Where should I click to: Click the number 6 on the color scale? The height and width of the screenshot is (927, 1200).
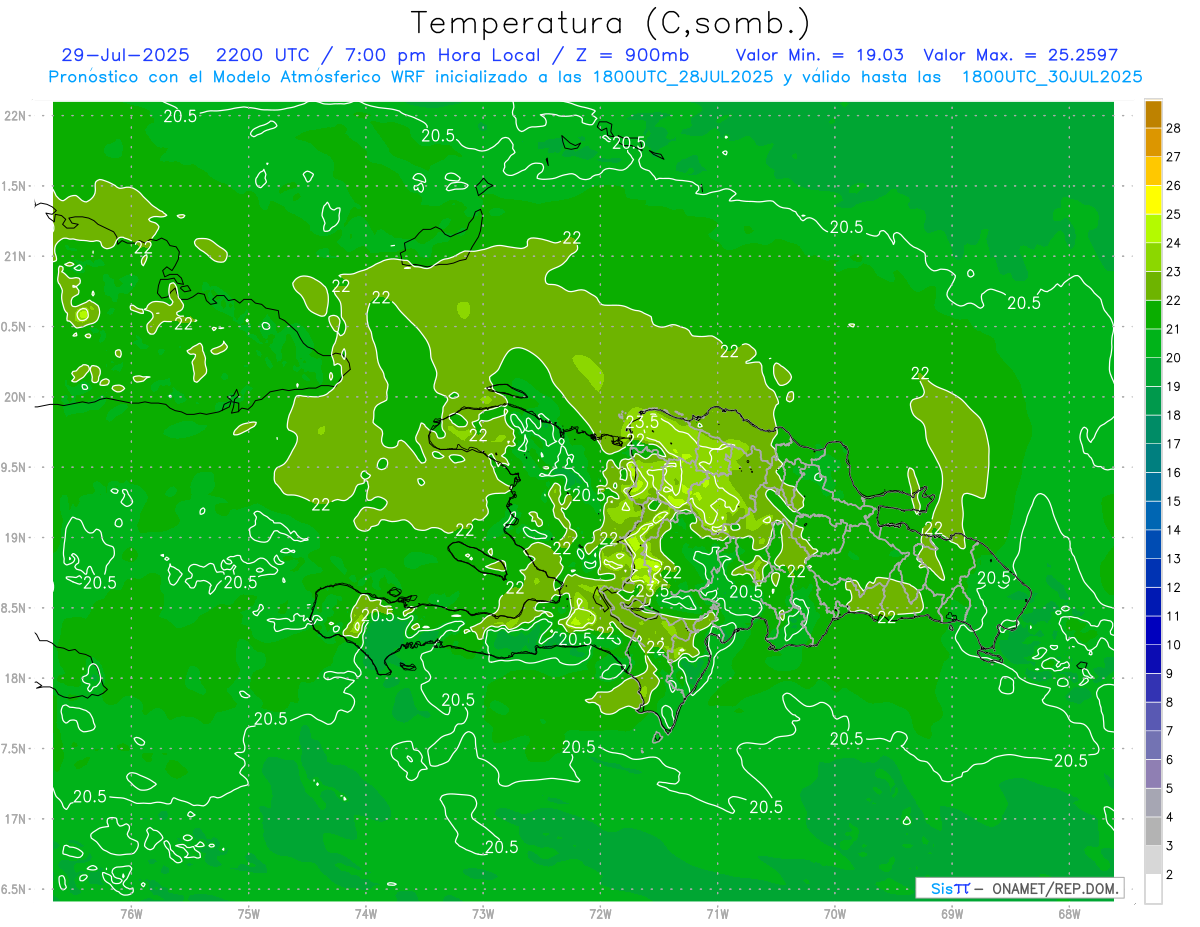click(1171, 760)
